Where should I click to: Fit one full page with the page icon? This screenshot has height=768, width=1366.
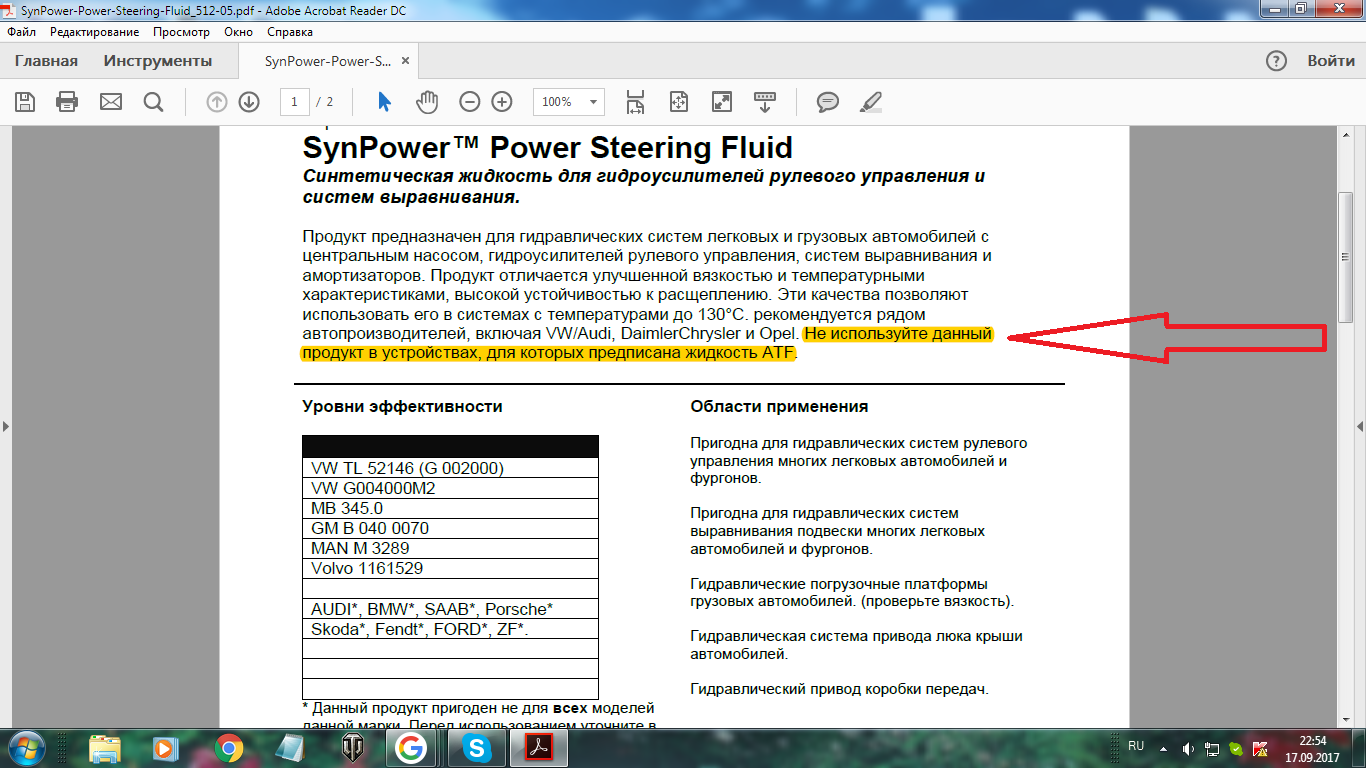click(679, 101)
